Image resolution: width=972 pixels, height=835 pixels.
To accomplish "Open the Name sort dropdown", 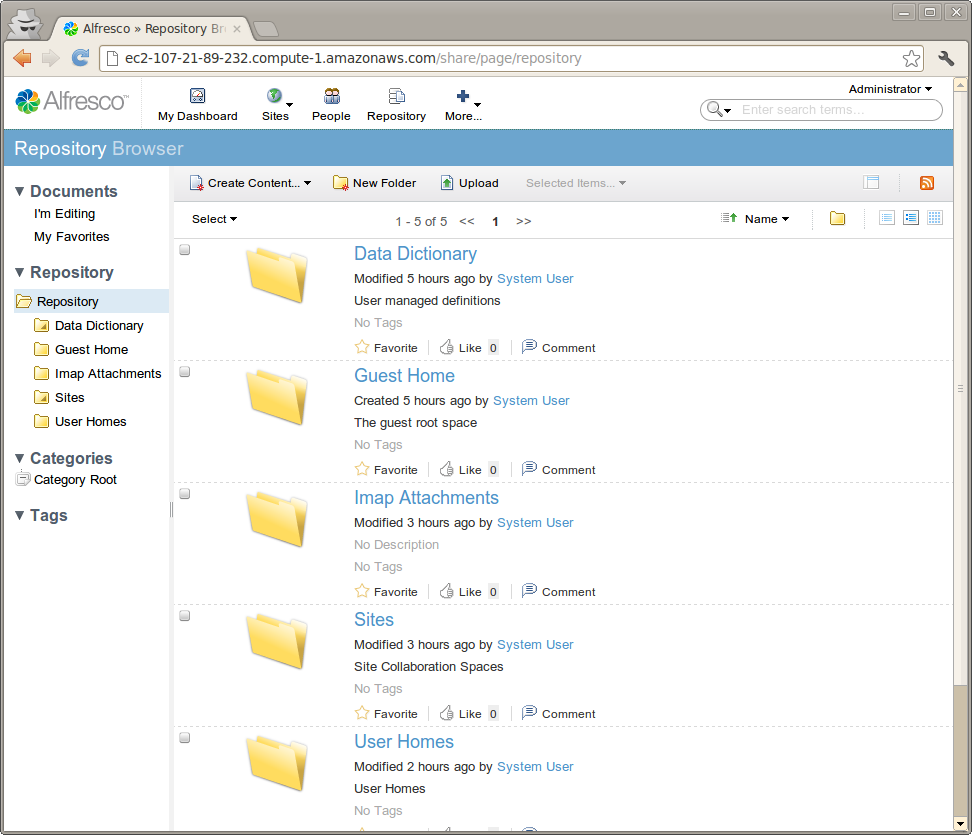I will pyautogui.click(x=767, y=219).
